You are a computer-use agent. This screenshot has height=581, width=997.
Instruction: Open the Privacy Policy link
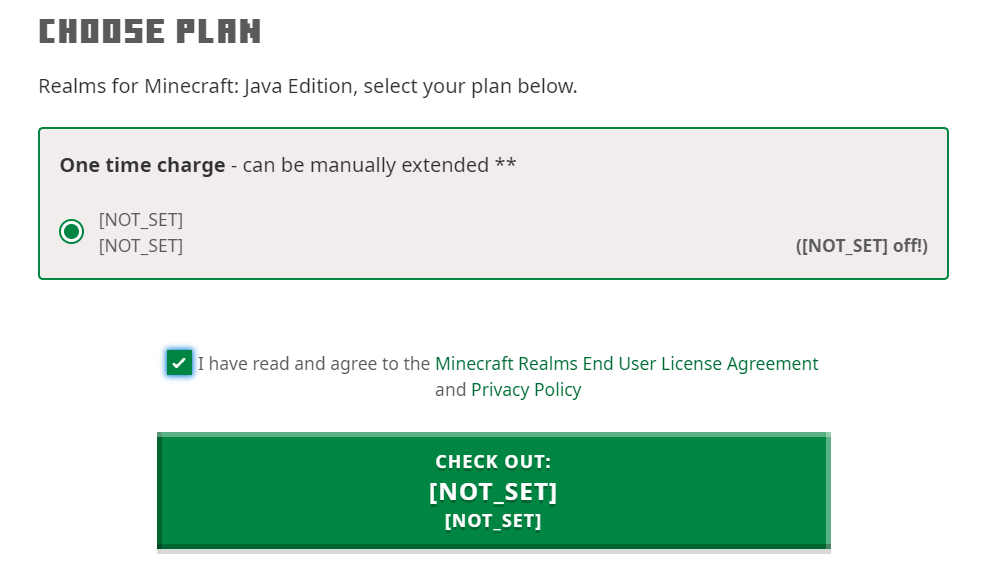(x=526, y=390)
